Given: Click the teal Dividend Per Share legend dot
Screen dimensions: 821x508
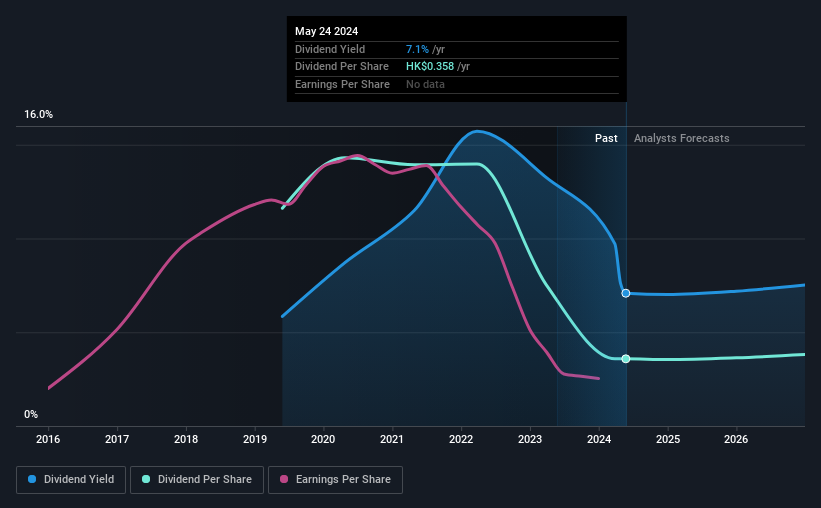Looking at the screenshot, I should (x=146, y=479).
